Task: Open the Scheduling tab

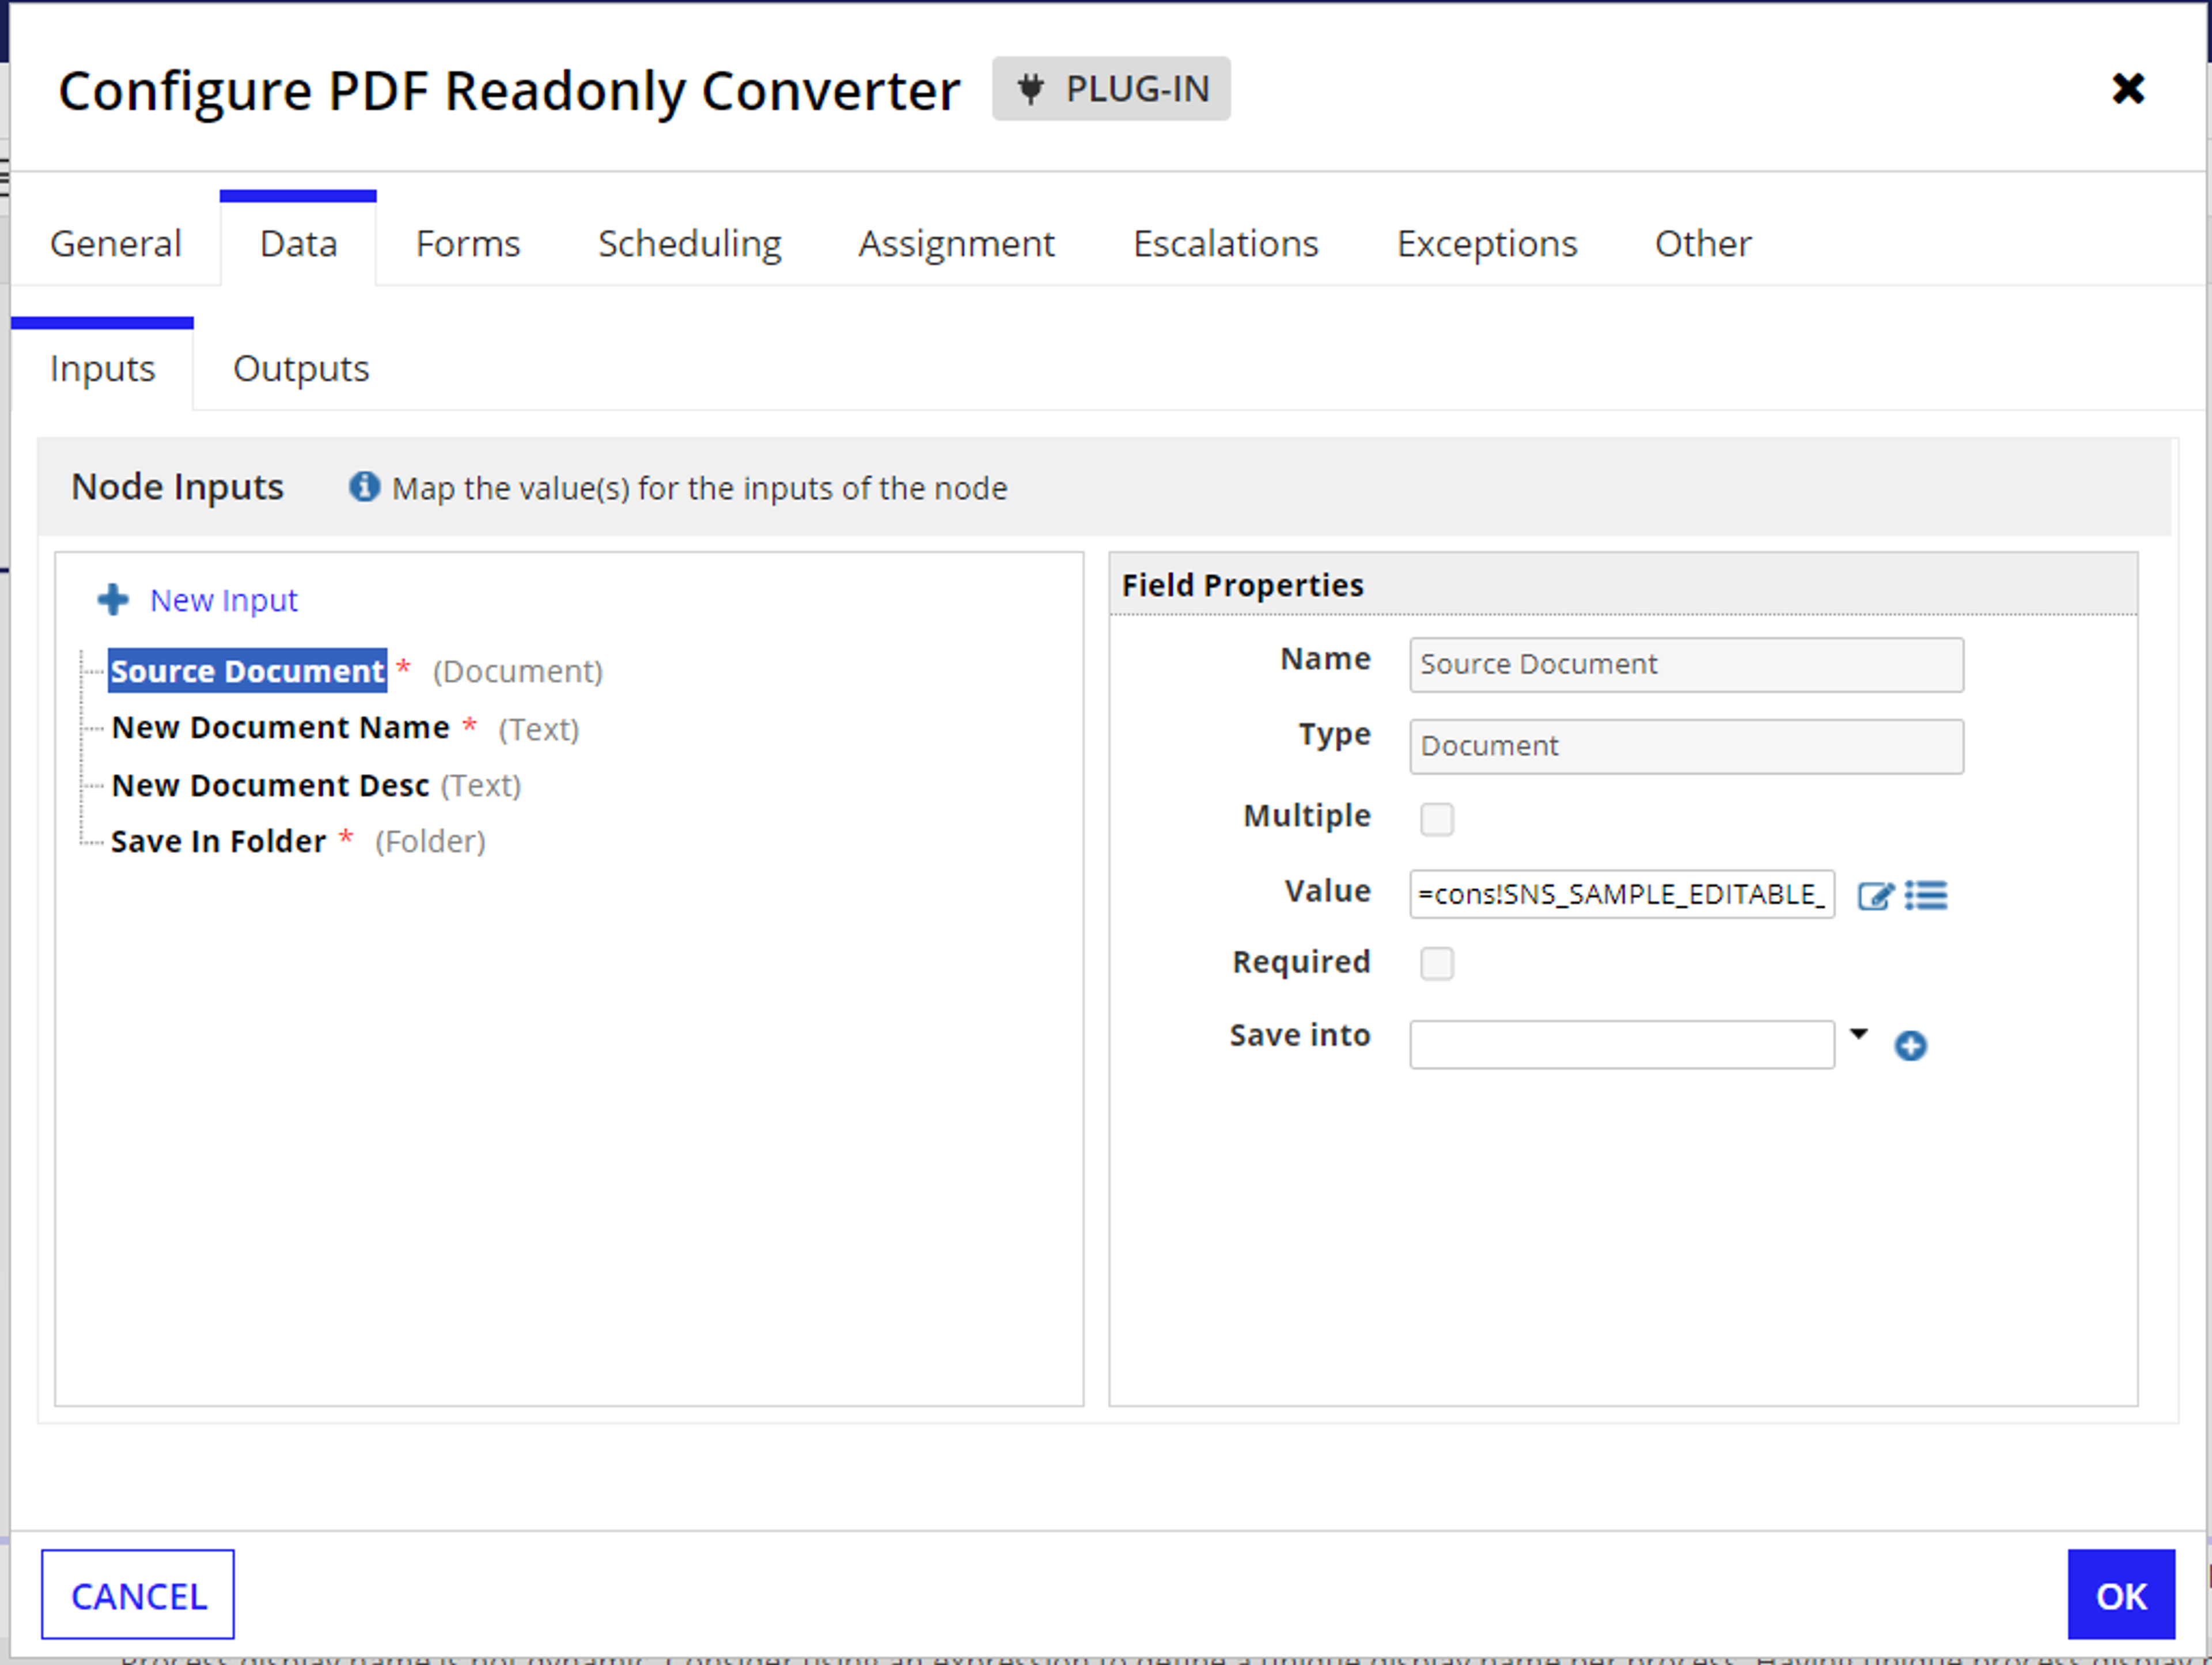Action: tap(690, 244)
